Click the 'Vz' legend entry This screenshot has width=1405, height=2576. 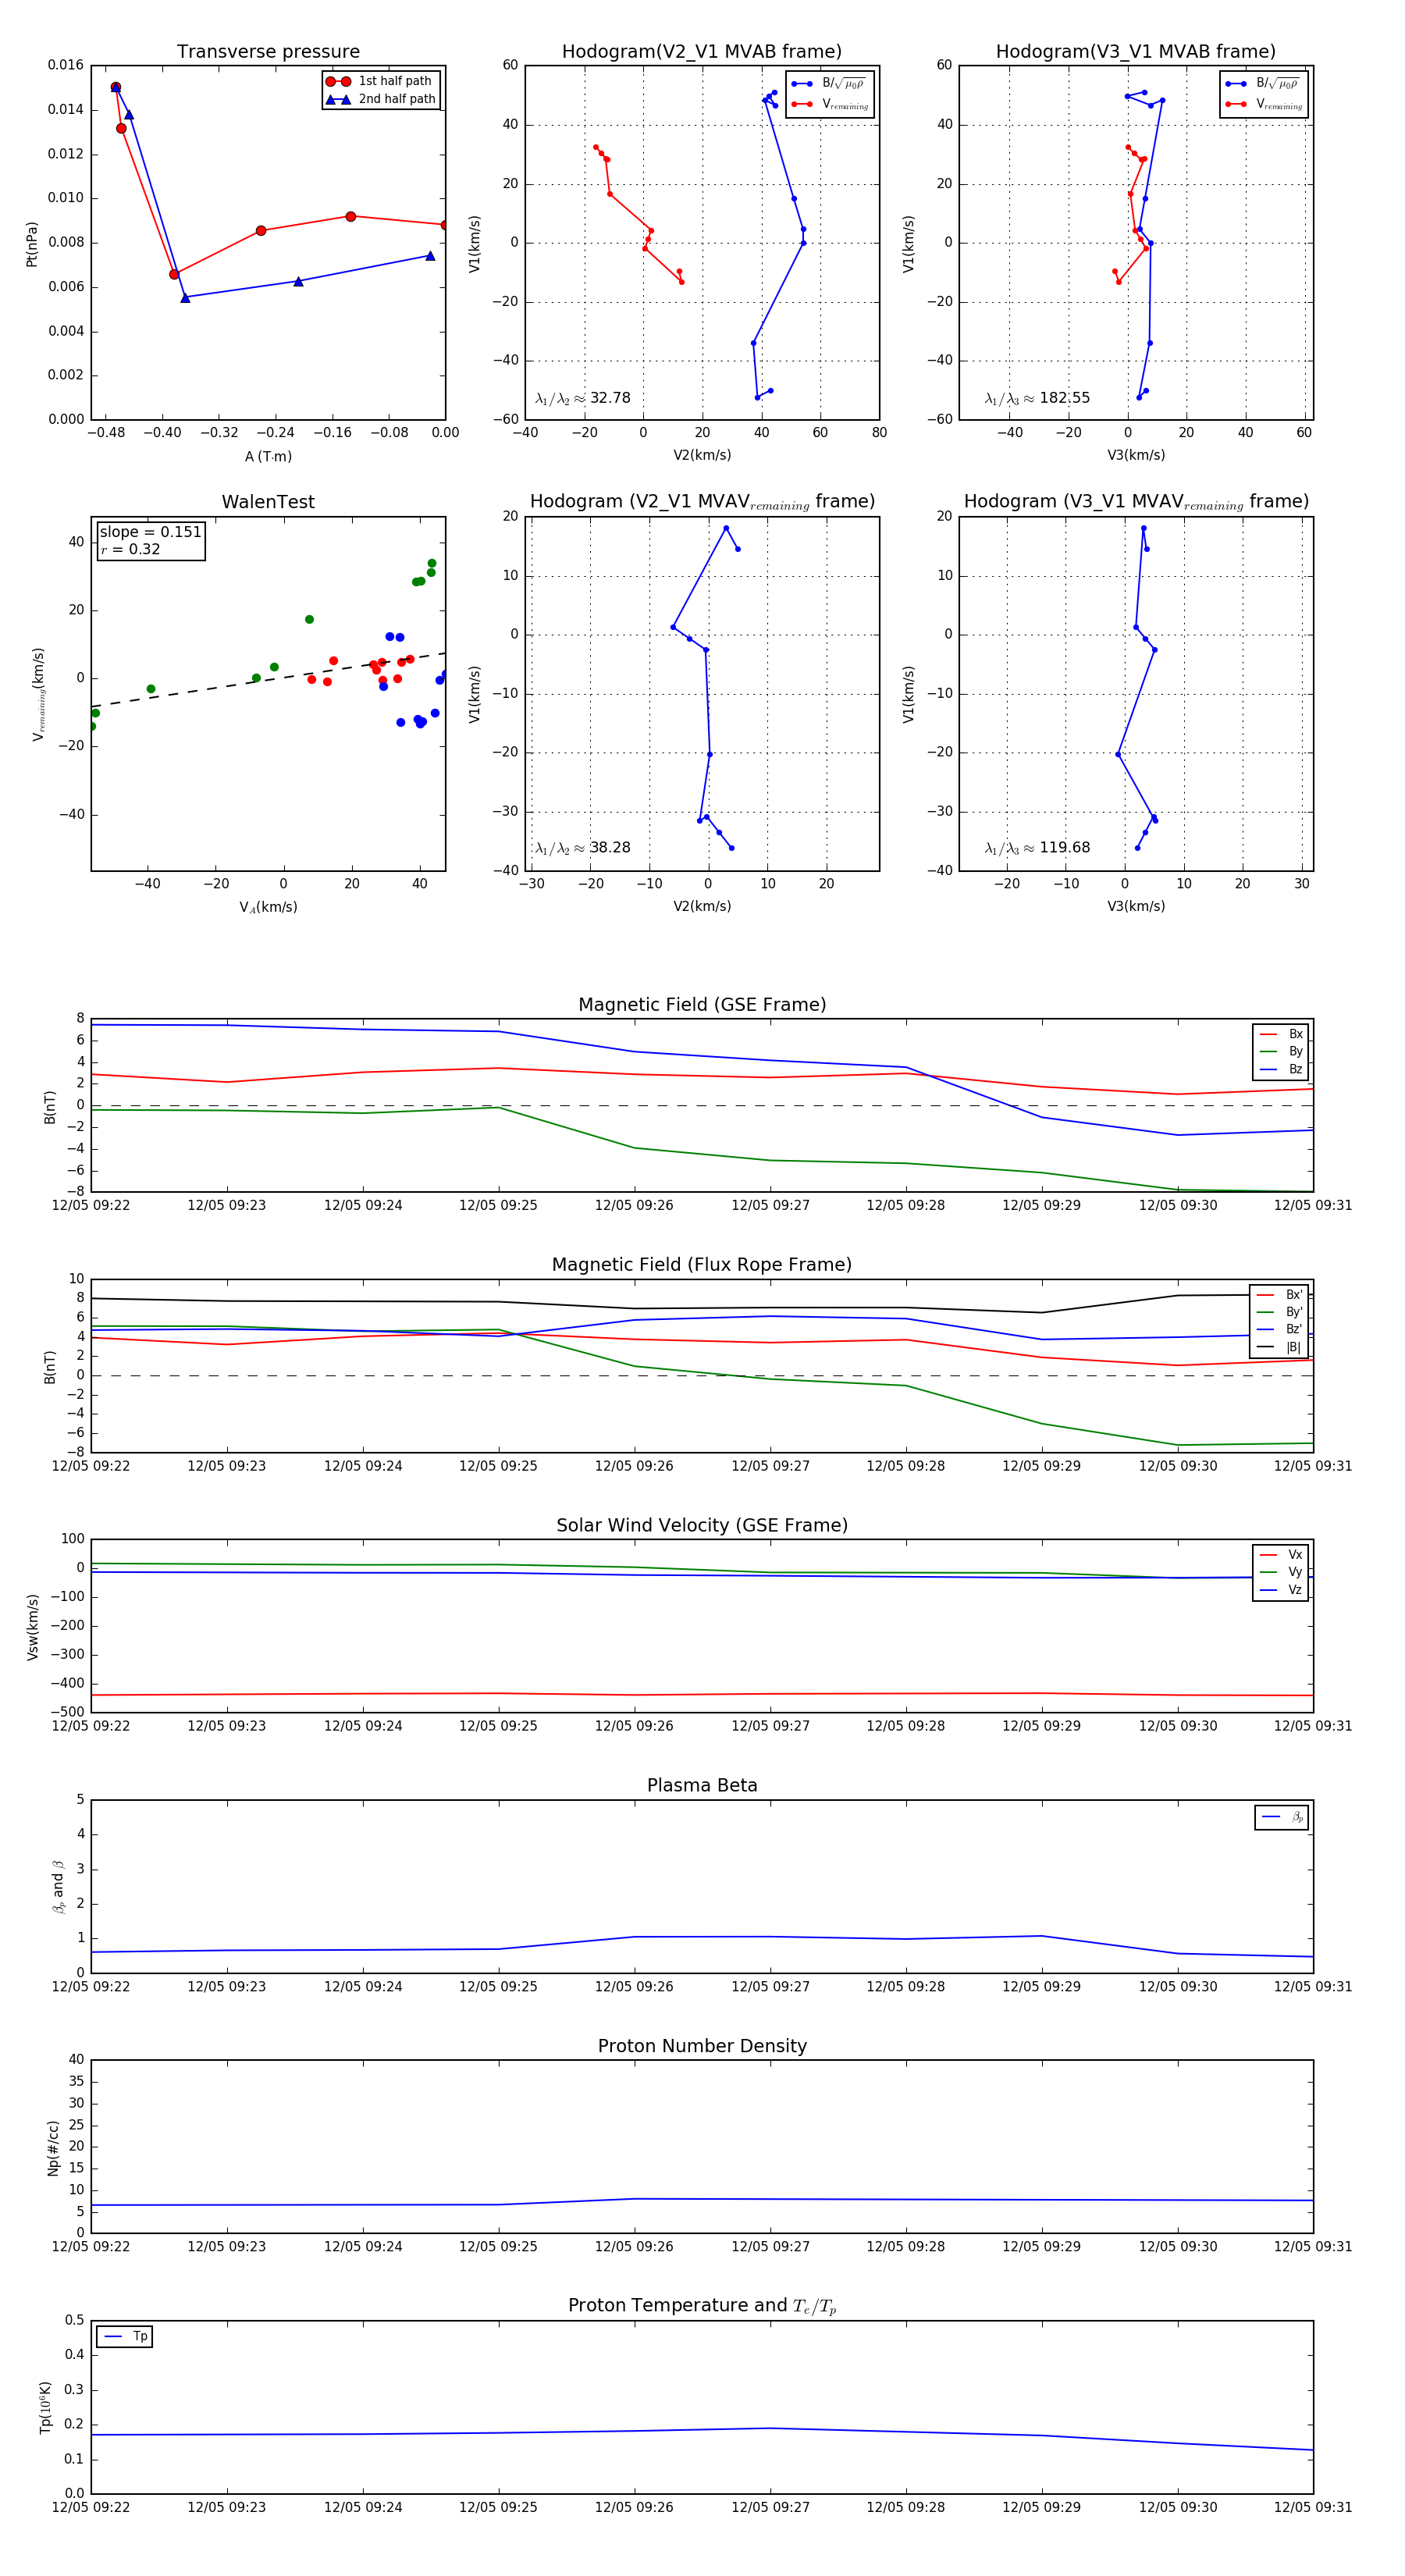(x=1281, y=1590)
